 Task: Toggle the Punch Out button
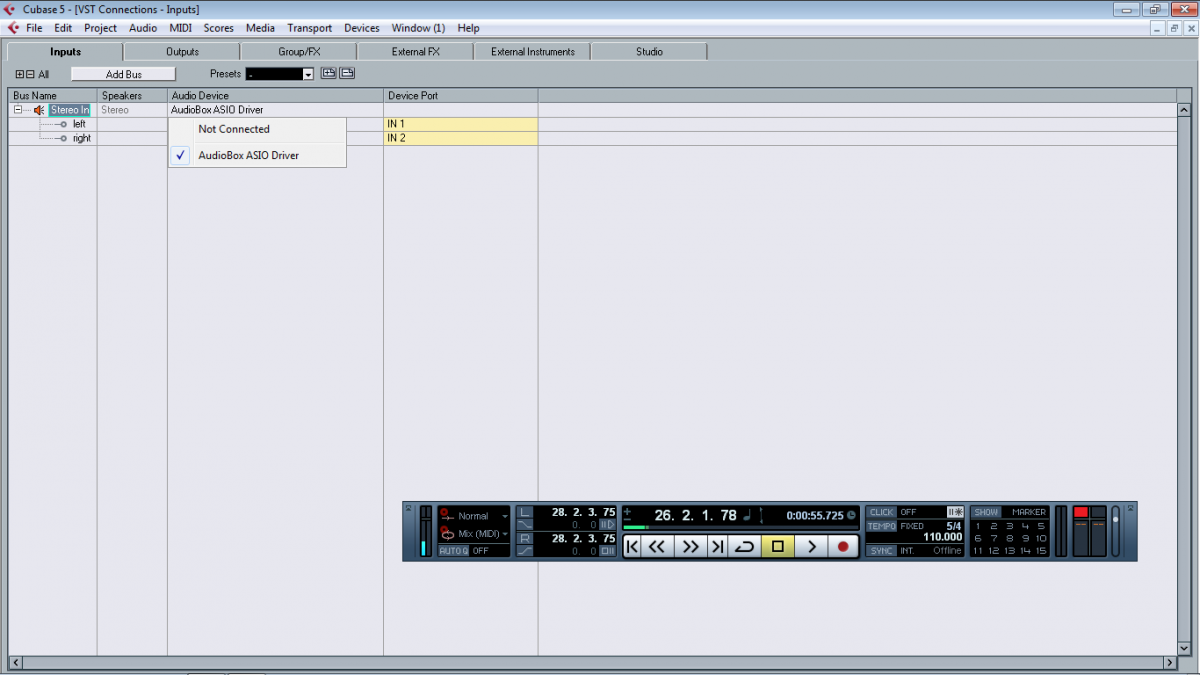click(x=525, y=551)
